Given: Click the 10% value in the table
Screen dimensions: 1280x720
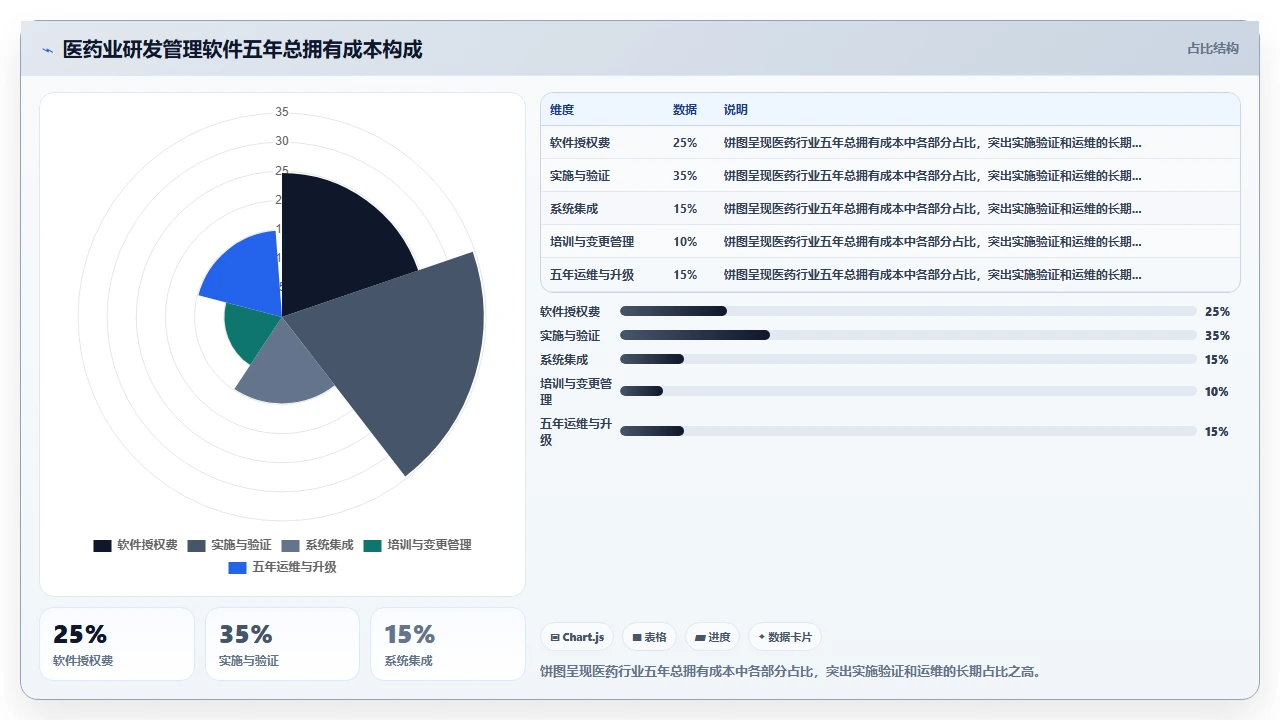Looking at the screenshot, I should [x=685, y=242].
